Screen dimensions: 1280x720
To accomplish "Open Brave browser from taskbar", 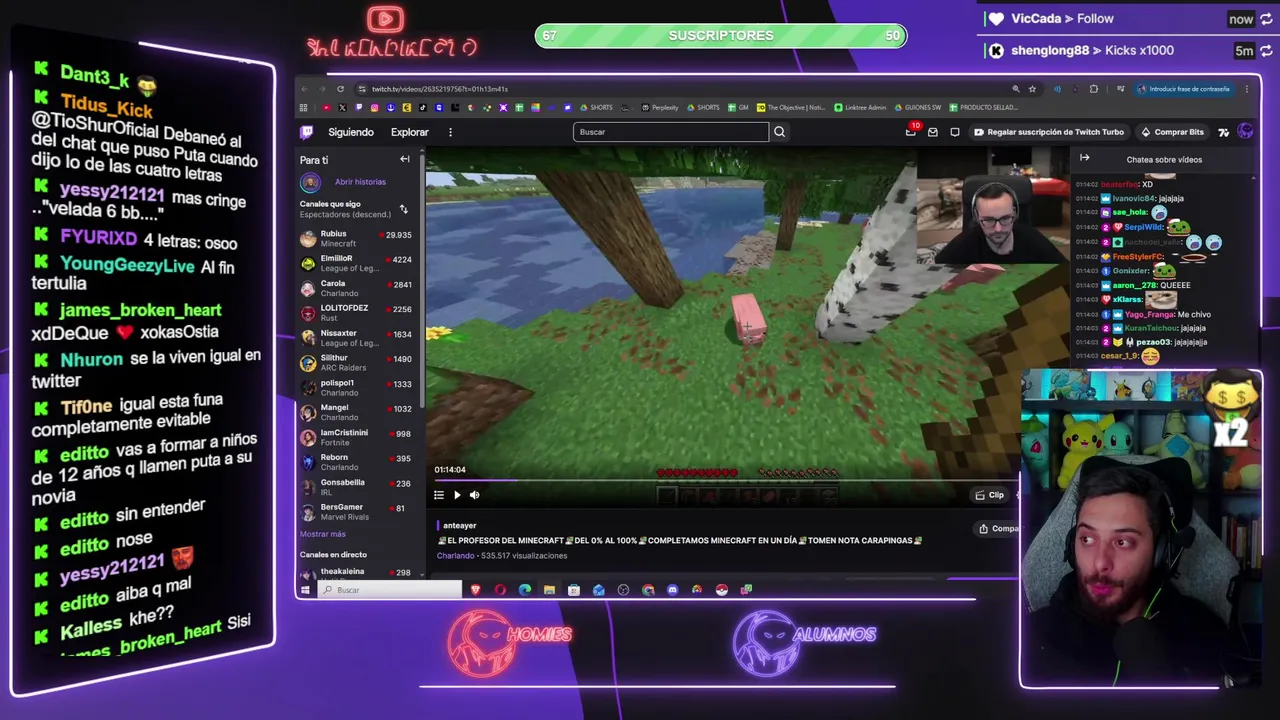I will coord(476,590).
